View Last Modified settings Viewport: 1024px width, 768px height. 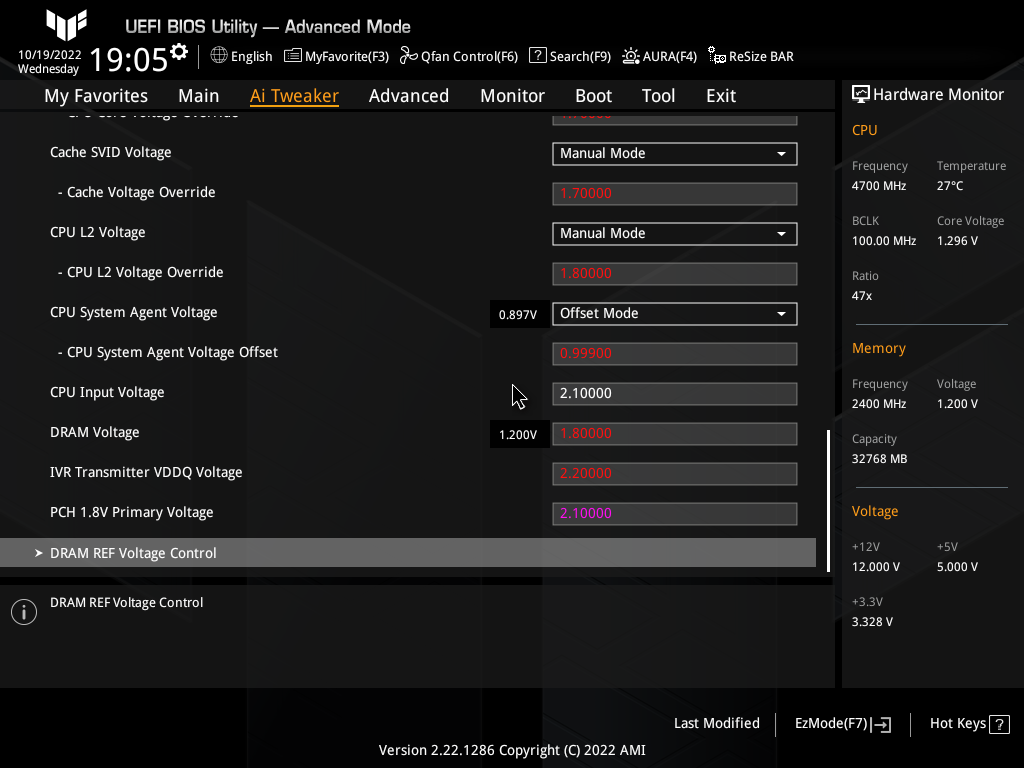[x=716, y=723]
